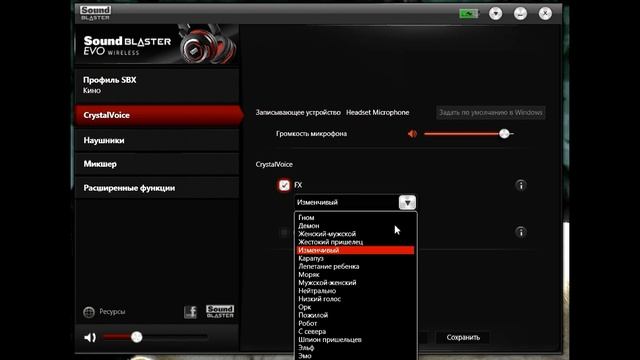
Task: Pick highlighted Изменчивый option in list
Action: pyautogui.click(x=355, y=250)
